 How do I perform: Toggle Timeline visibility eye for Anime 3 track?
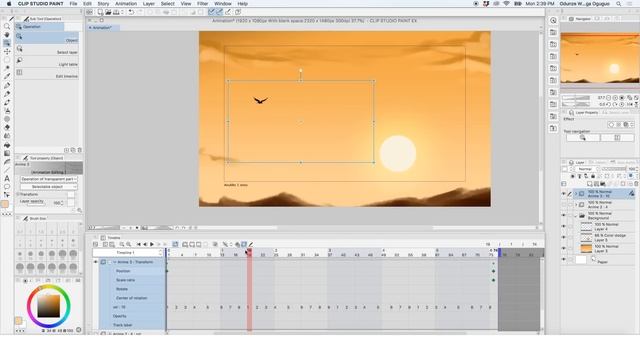pyautogui.click(x=96, y=262)
